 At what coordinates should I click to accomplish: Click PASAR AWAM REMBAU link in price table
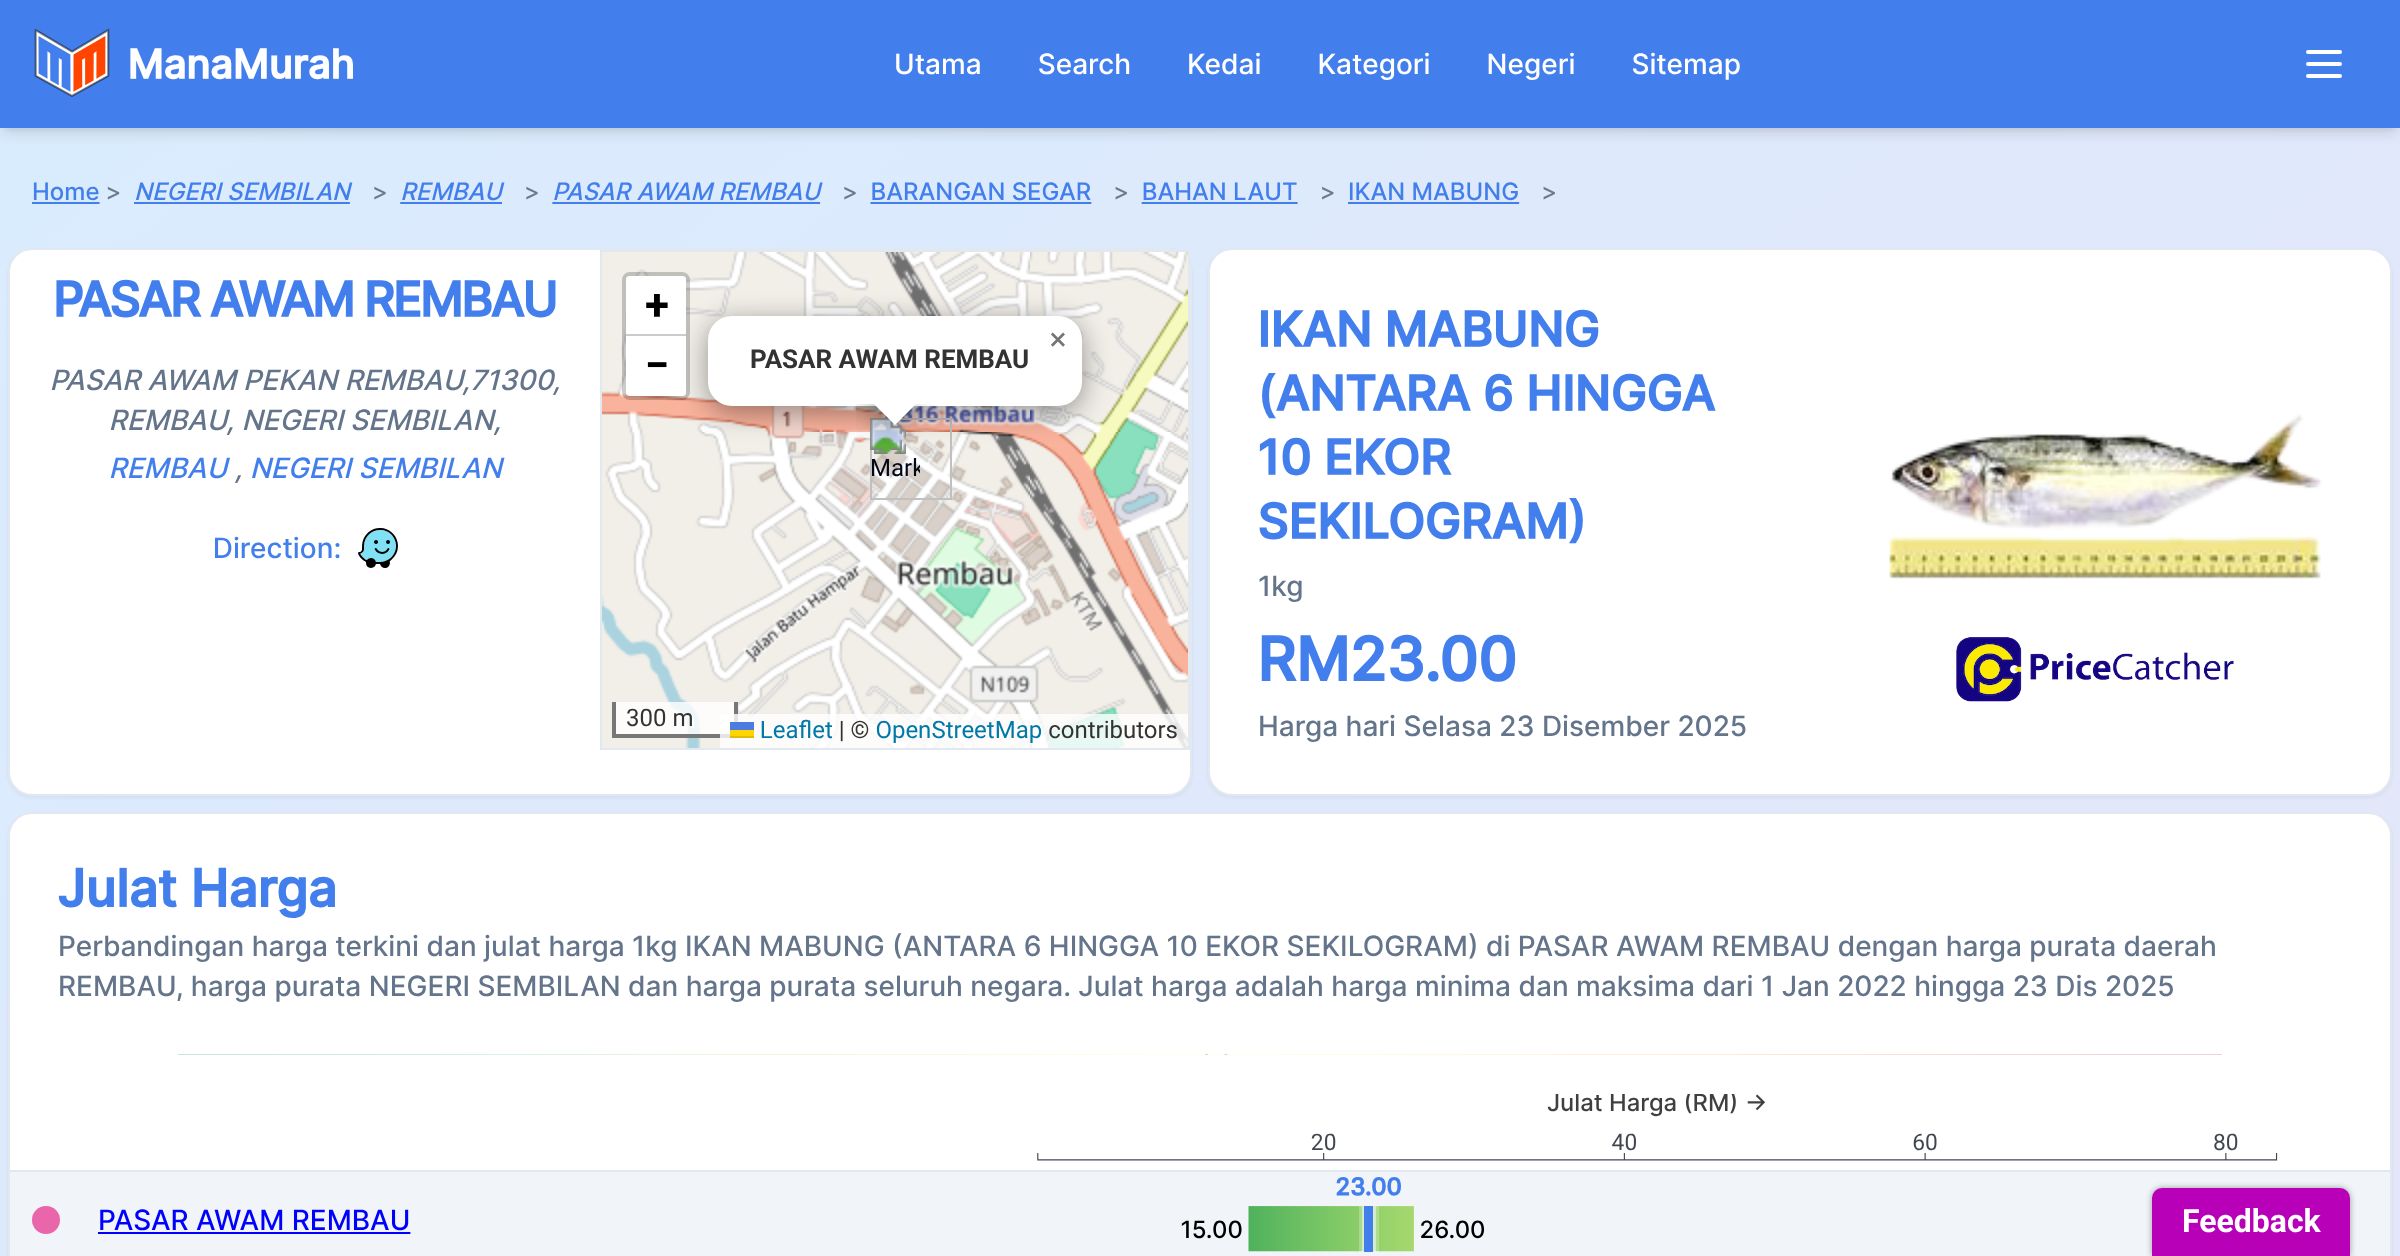click(254, 1220)
